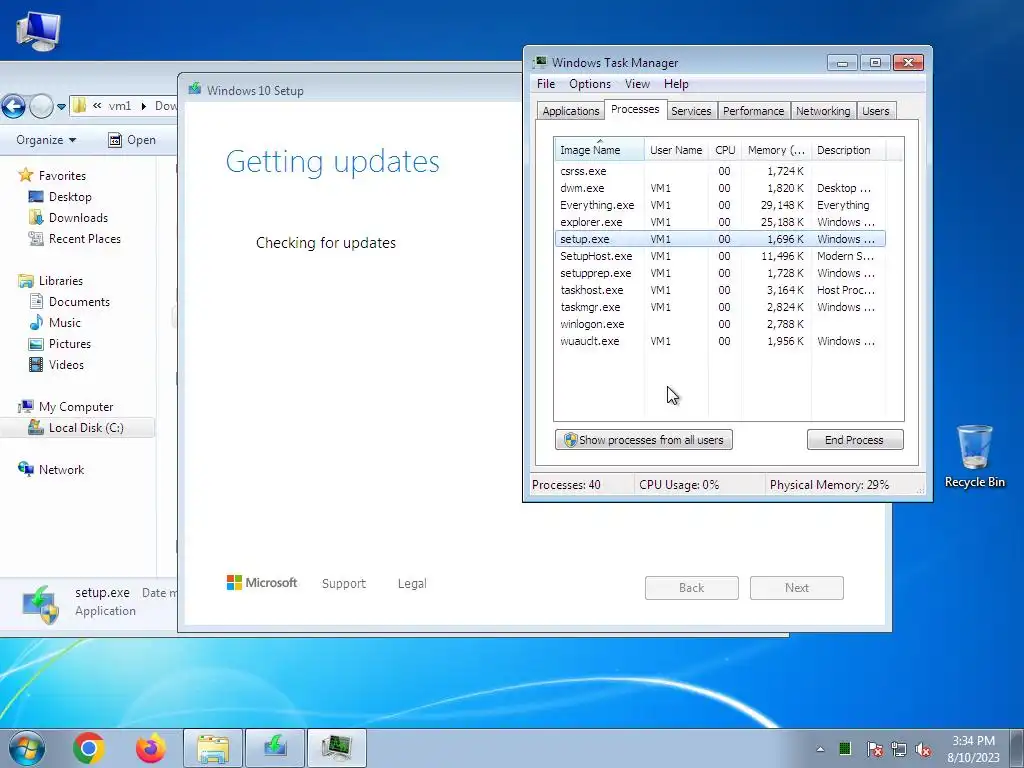Switch to the Performance tab
Screen dimensions: 1024x768
tap(753, 110)
